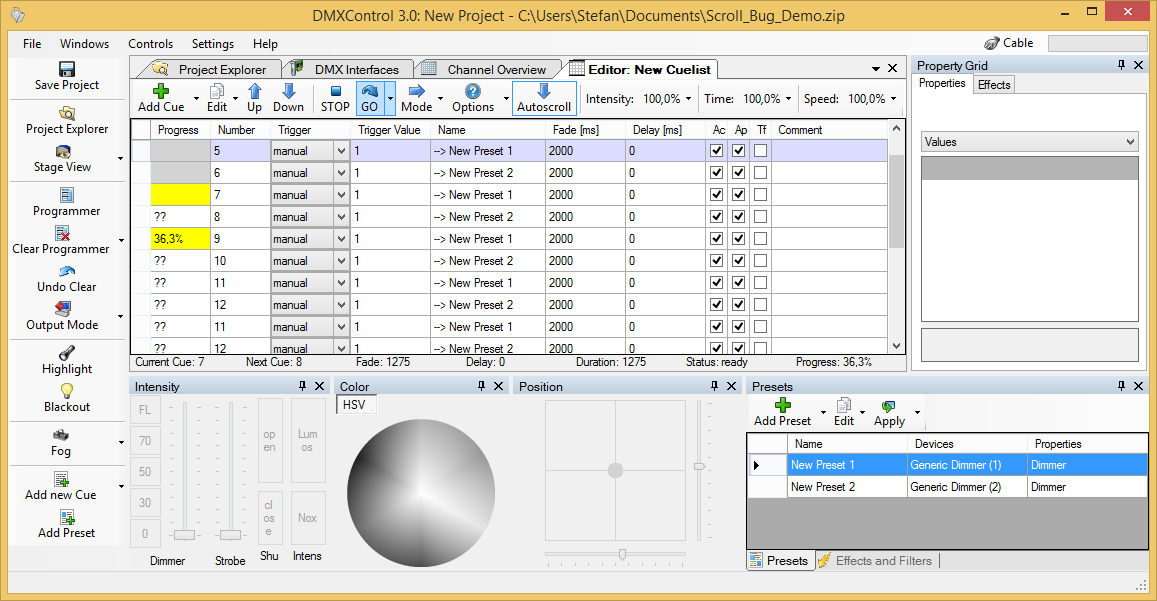Expand the Values dropdown in Property Grid
1157x601 pixels.
(1130, 142)
